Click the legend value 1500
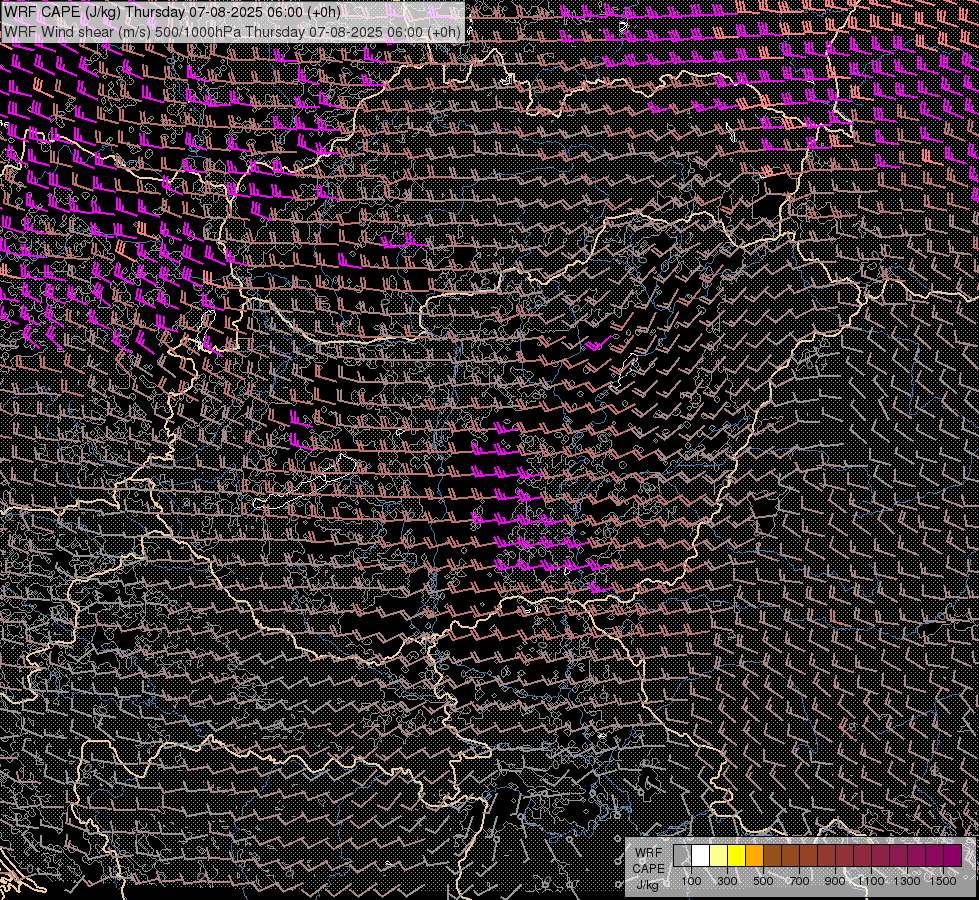Image resolution: width=979 pixels, height=900 pixels. [943, 881]
